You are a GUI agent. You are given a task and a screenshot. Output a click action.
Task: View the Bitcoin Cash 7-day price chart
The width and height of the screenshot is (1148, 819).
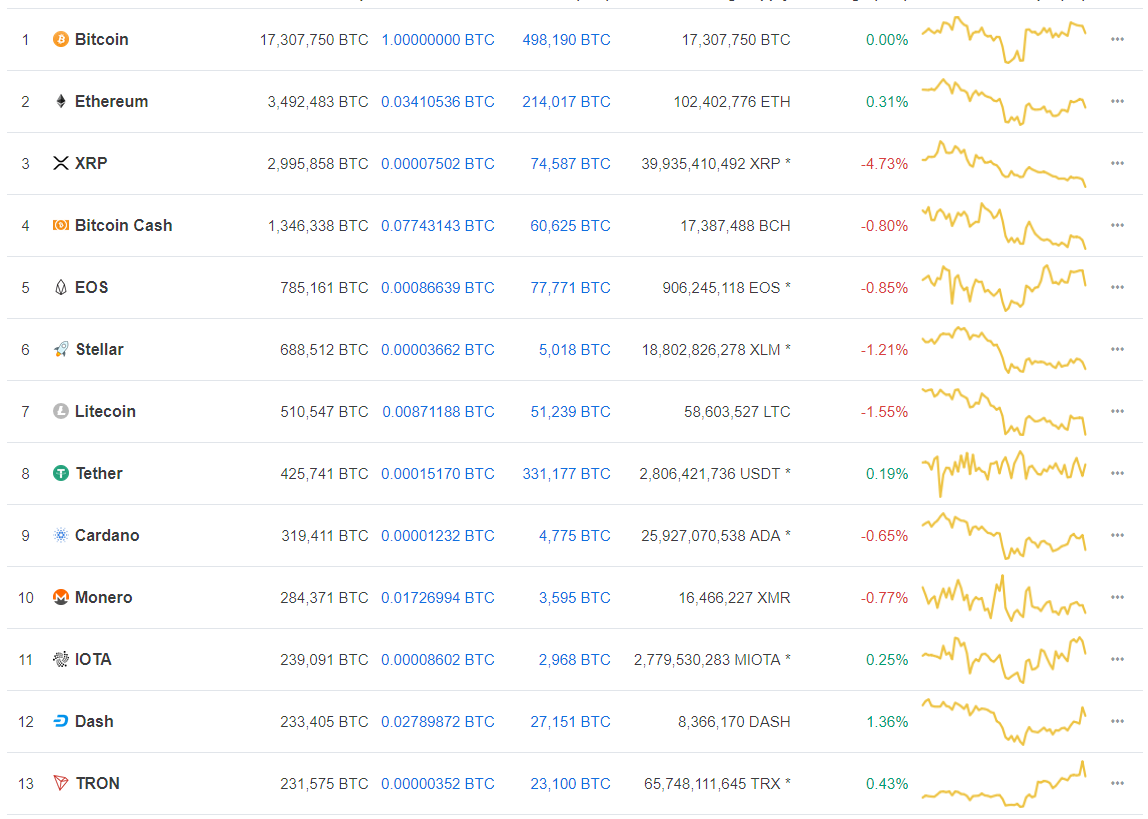pos(1003,226)
